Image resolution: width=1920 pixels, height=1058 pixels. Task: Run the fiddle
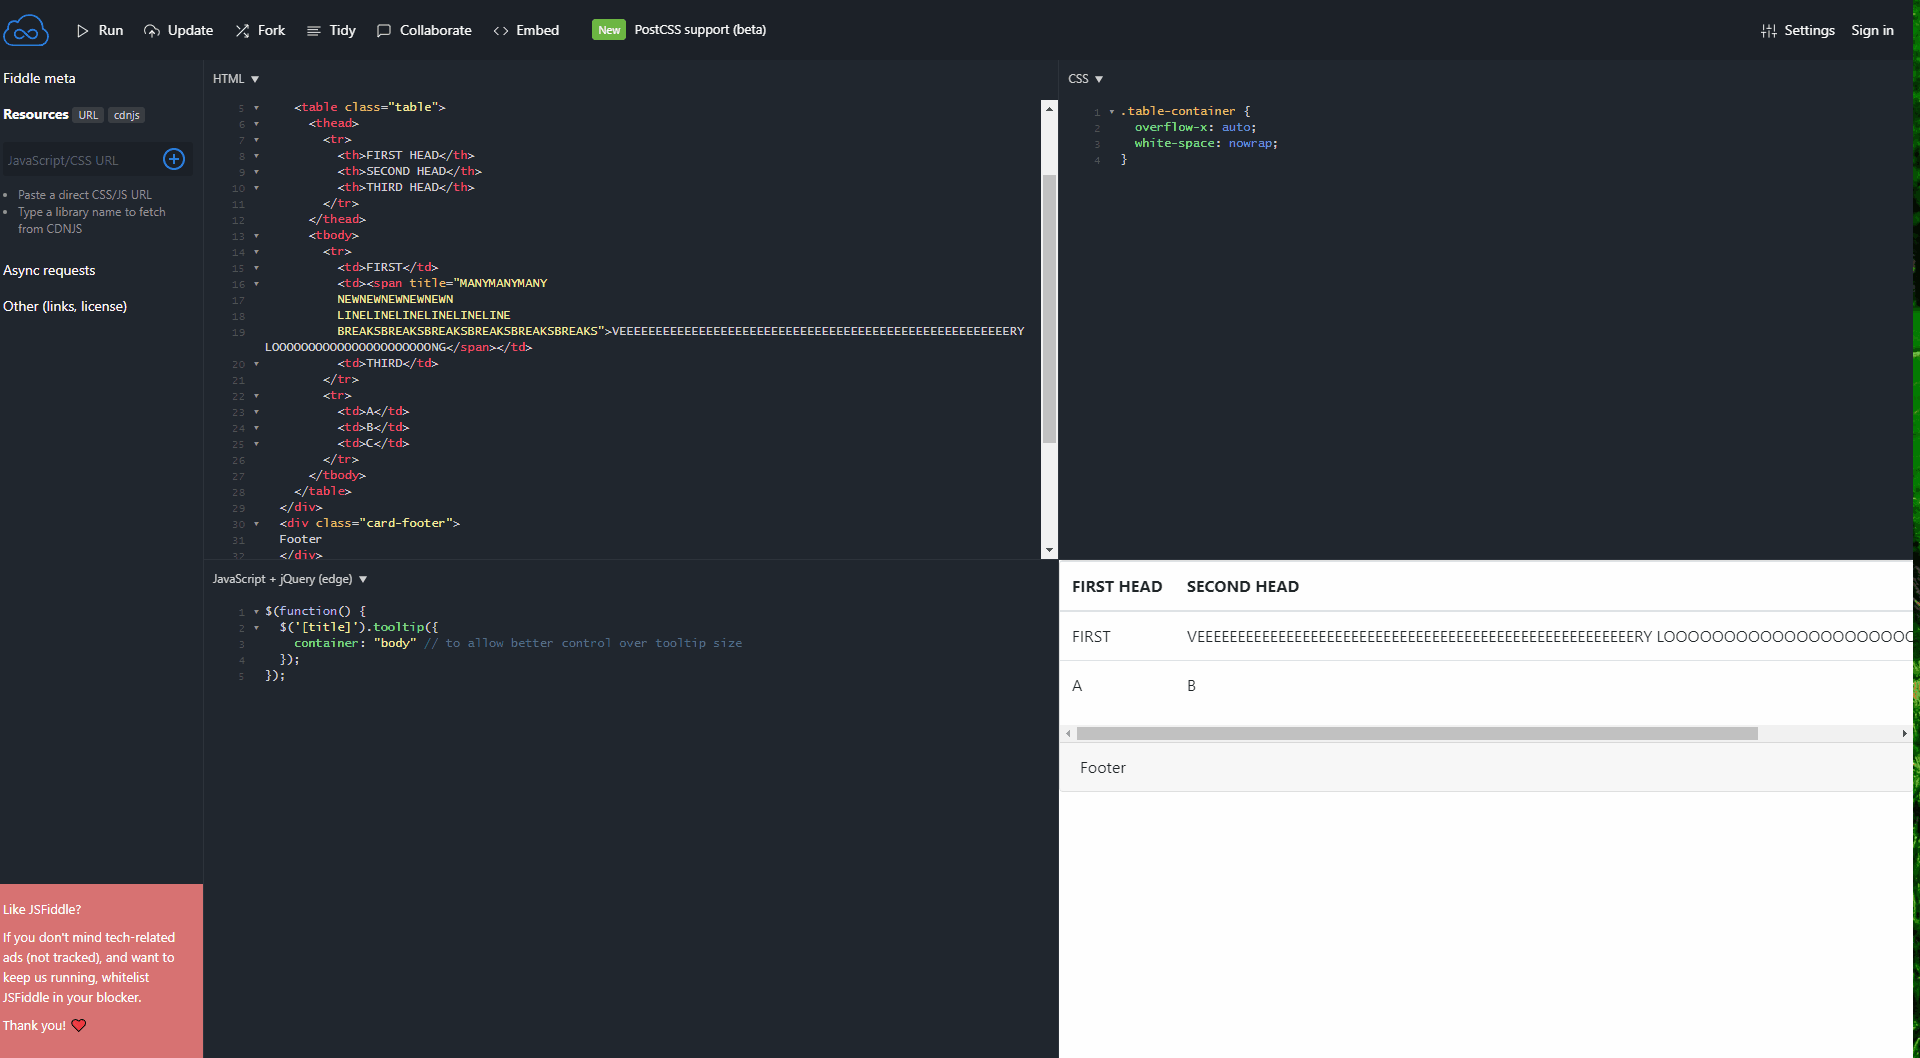point(99,30)
